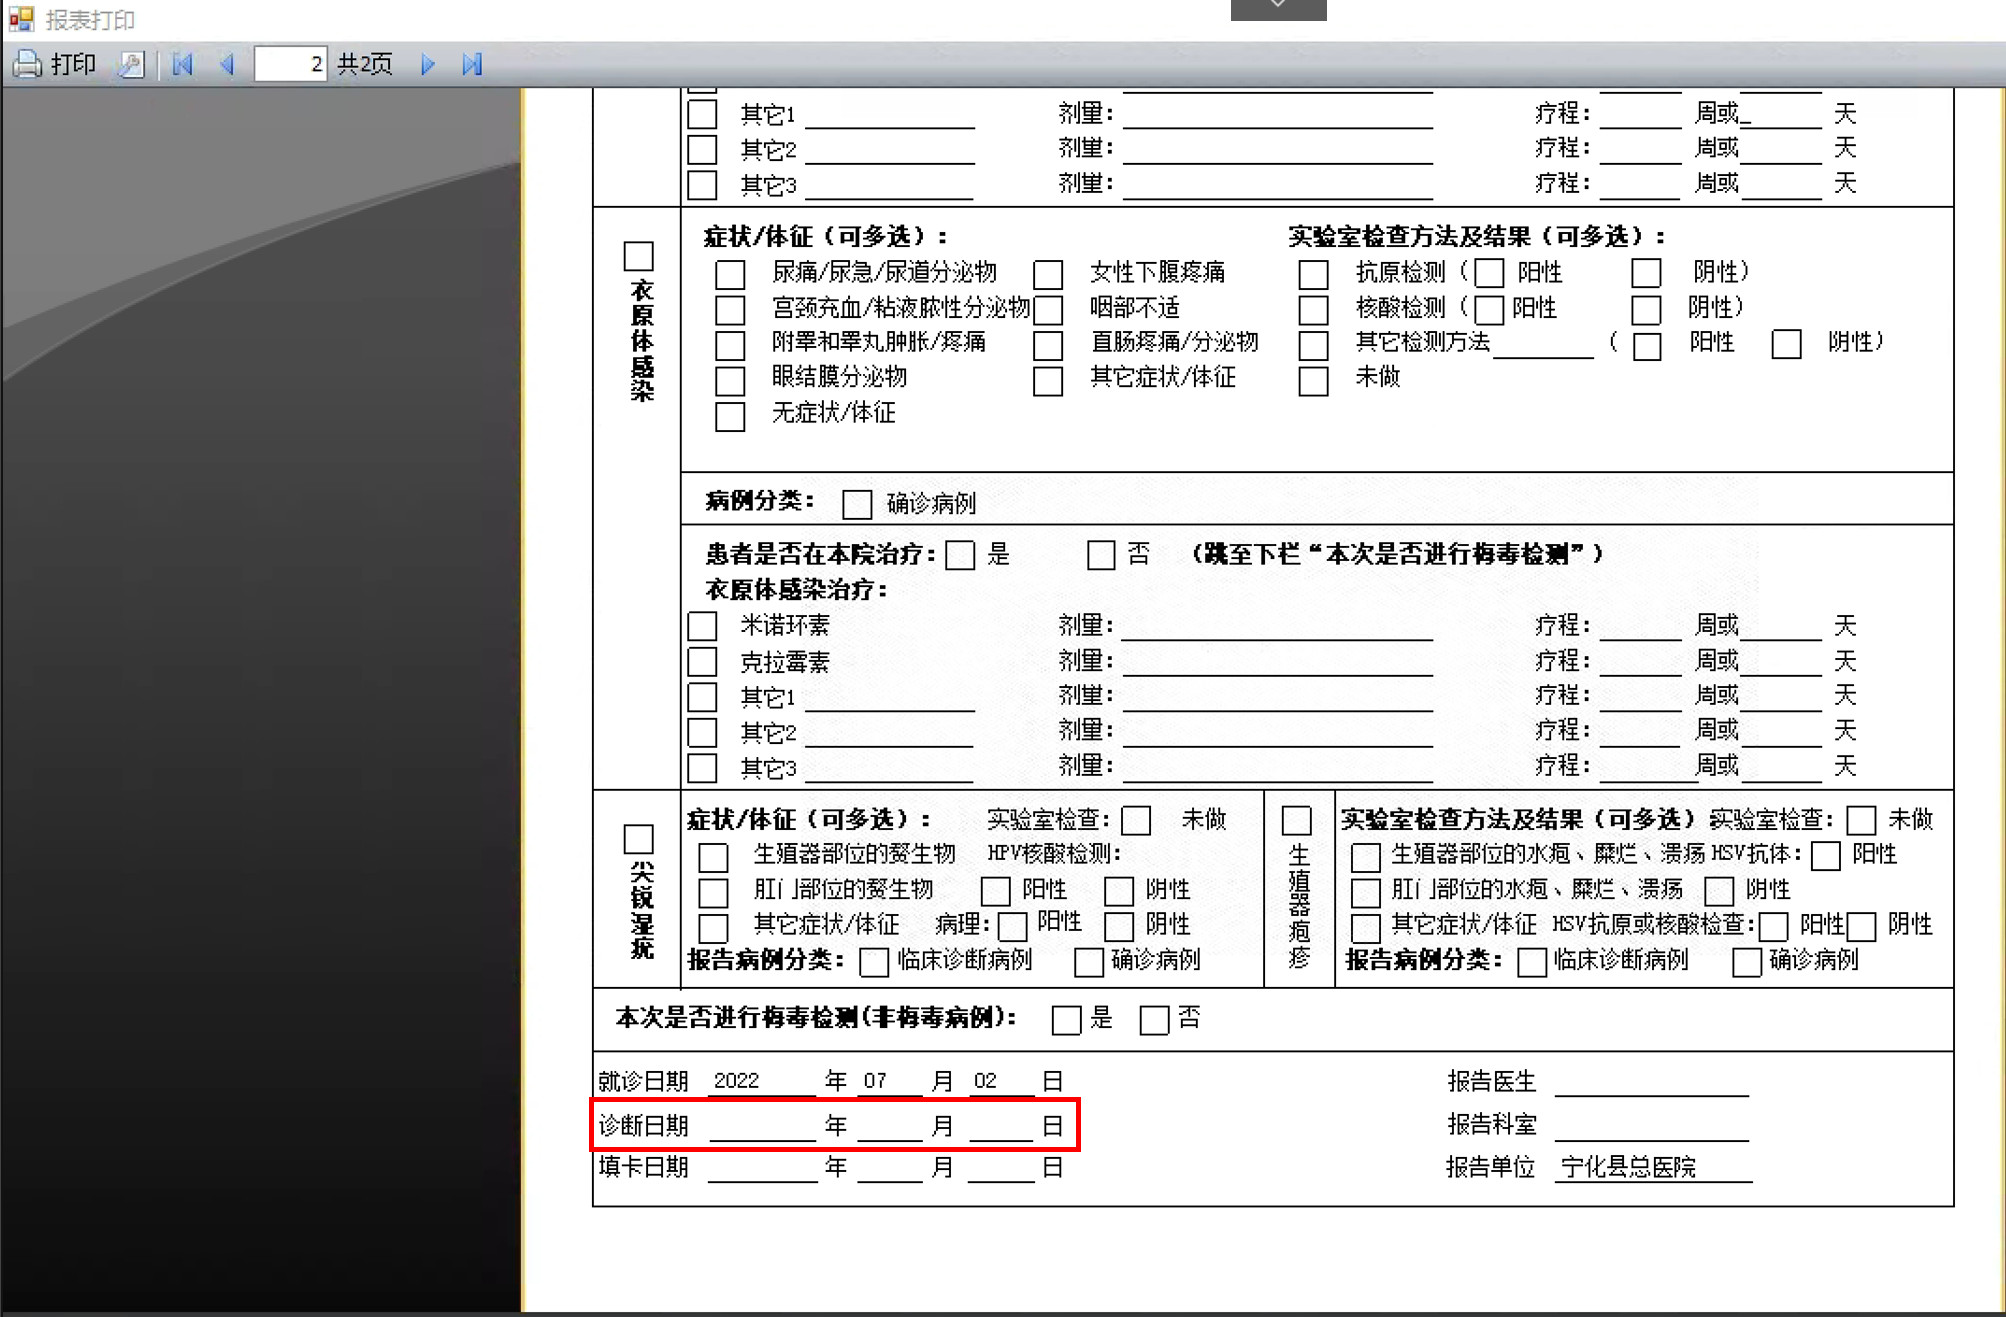Expand the top center chevron handle
Viewport: 2006px width, 1317px height.
[x=1278, y=8]
